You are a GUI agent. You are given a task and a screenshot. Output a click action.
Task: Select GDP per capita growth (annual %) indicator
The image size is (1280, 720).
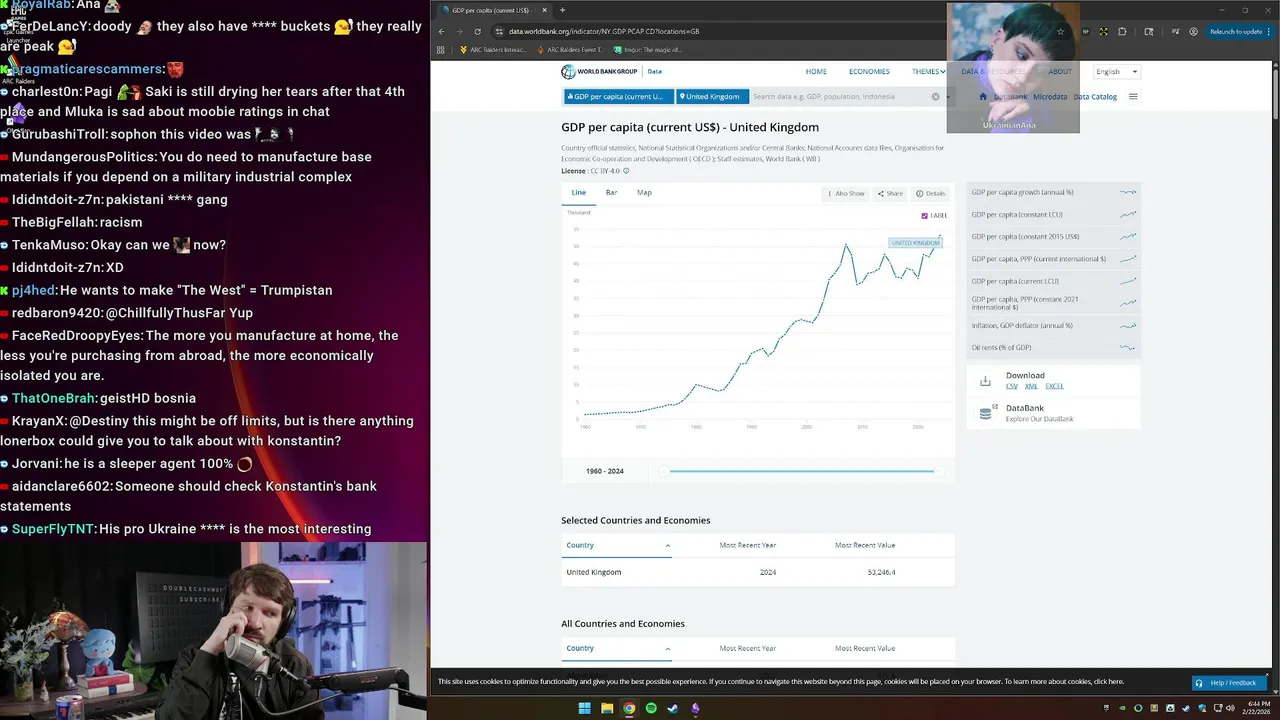(x=1053, y=192)
